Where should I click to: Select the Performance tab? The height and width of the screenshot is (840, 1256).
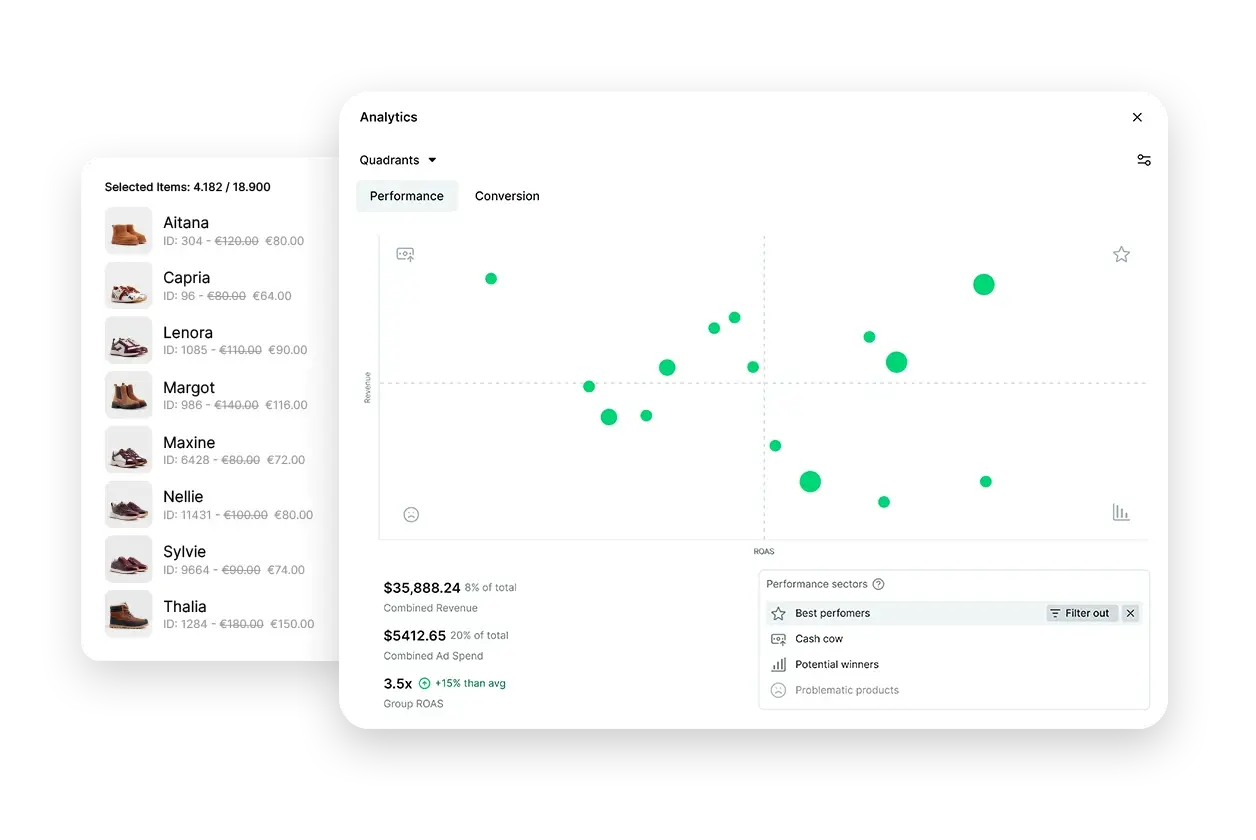coord(407,196)
